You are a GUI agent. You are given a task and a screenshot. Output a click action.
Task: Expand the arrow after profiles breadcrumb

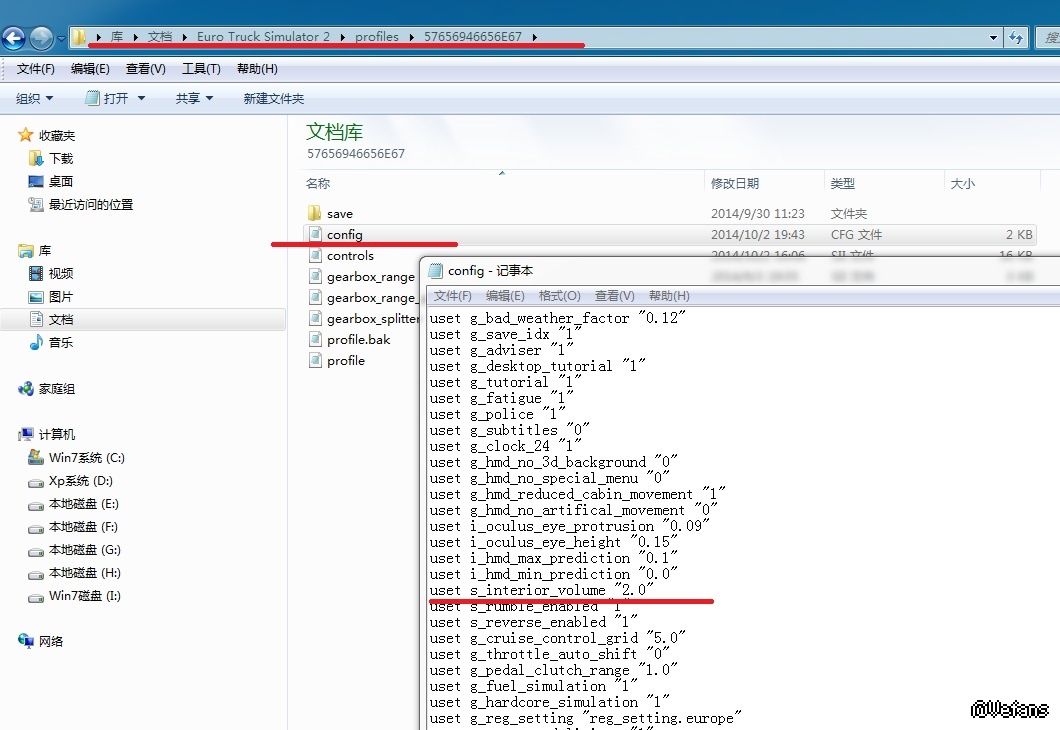click(411, 37)
